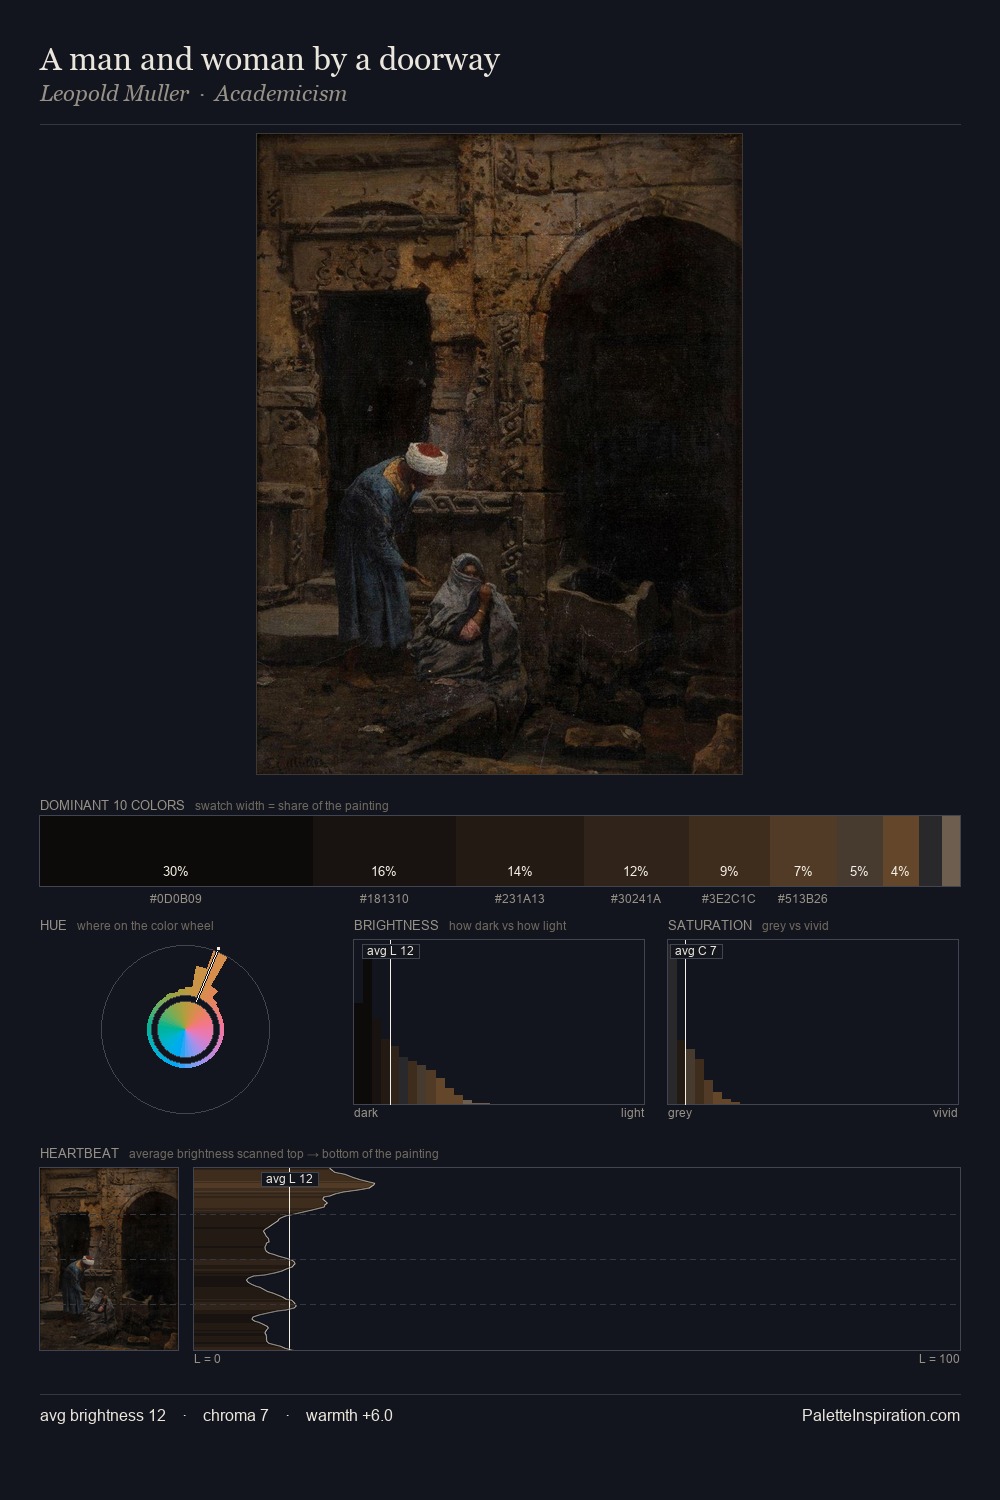Viewport: 1000px width, 1500px height.
Task: Click the hex code #30241A
Action: click(x=636, y=899)
